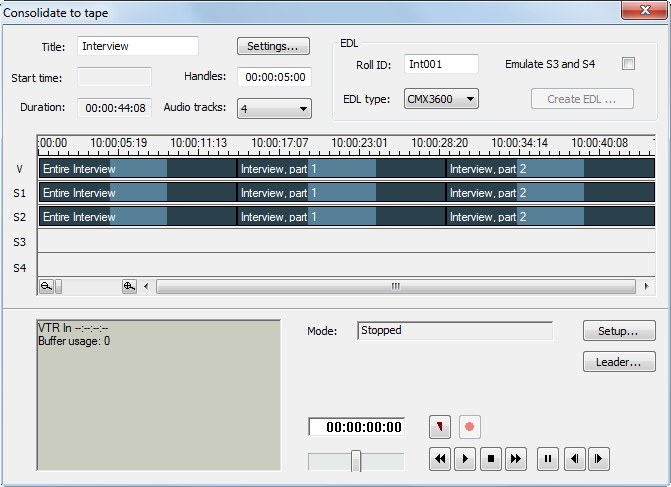Click the shuttle speed slider handle
The image size is (671, 487).
[356, 460]
